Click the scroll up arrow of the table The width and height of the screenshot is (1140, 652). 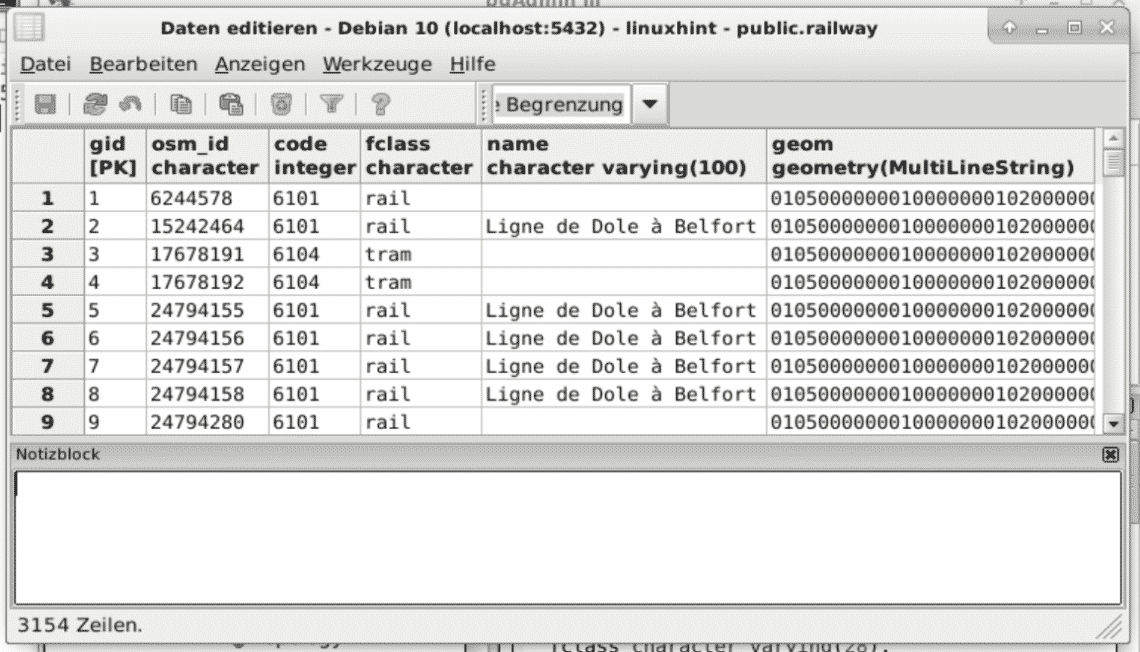coord(1113,138)
